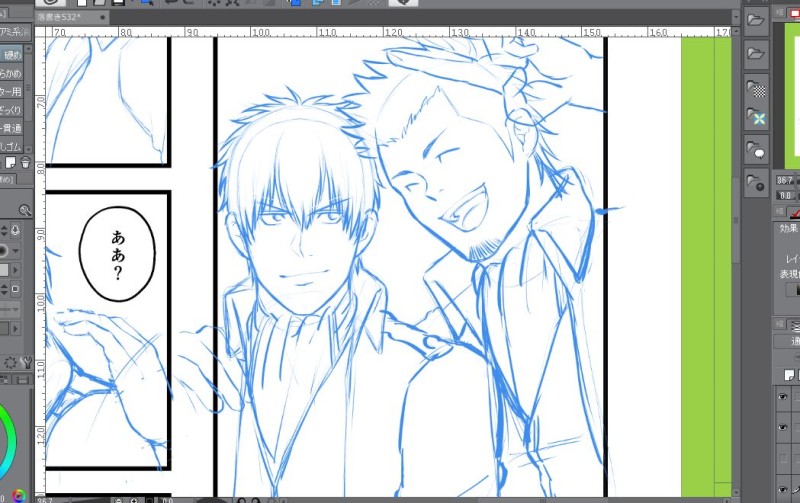
Task: Open the greyed-out dropdown in tool property
Action: [10, 309]
